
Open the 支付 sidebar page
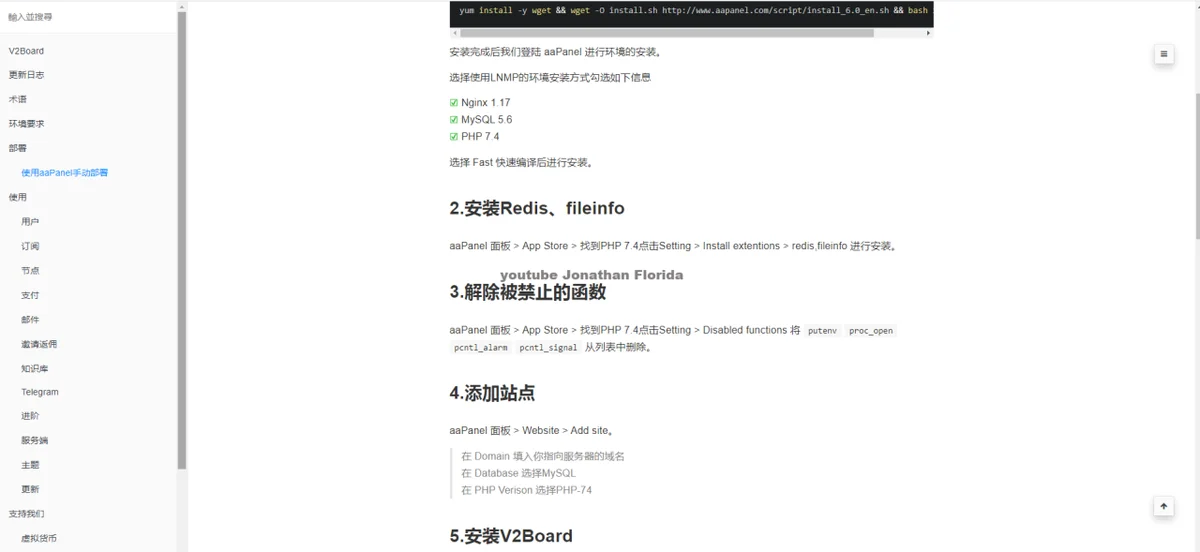point(30,295)
